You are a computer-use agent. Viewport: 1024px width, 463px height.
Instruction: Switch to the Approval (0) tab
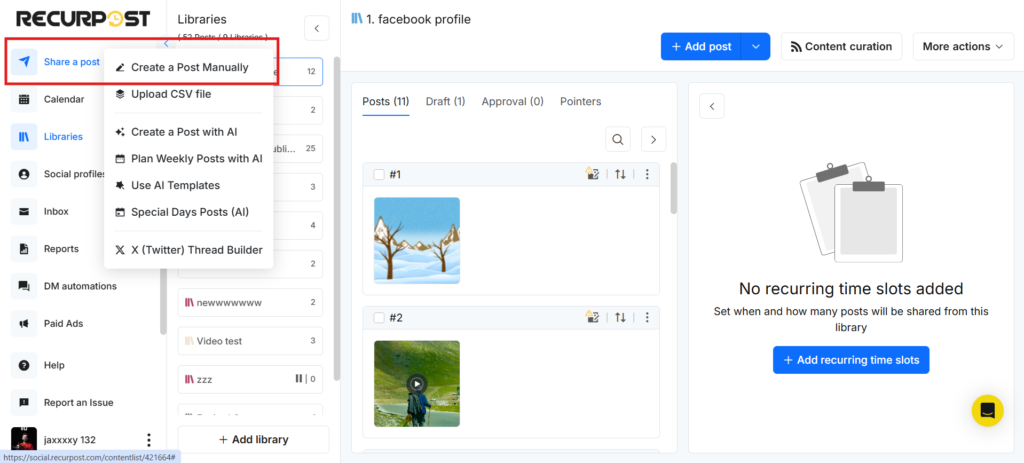pyautogui.click(x=513, y=102)
